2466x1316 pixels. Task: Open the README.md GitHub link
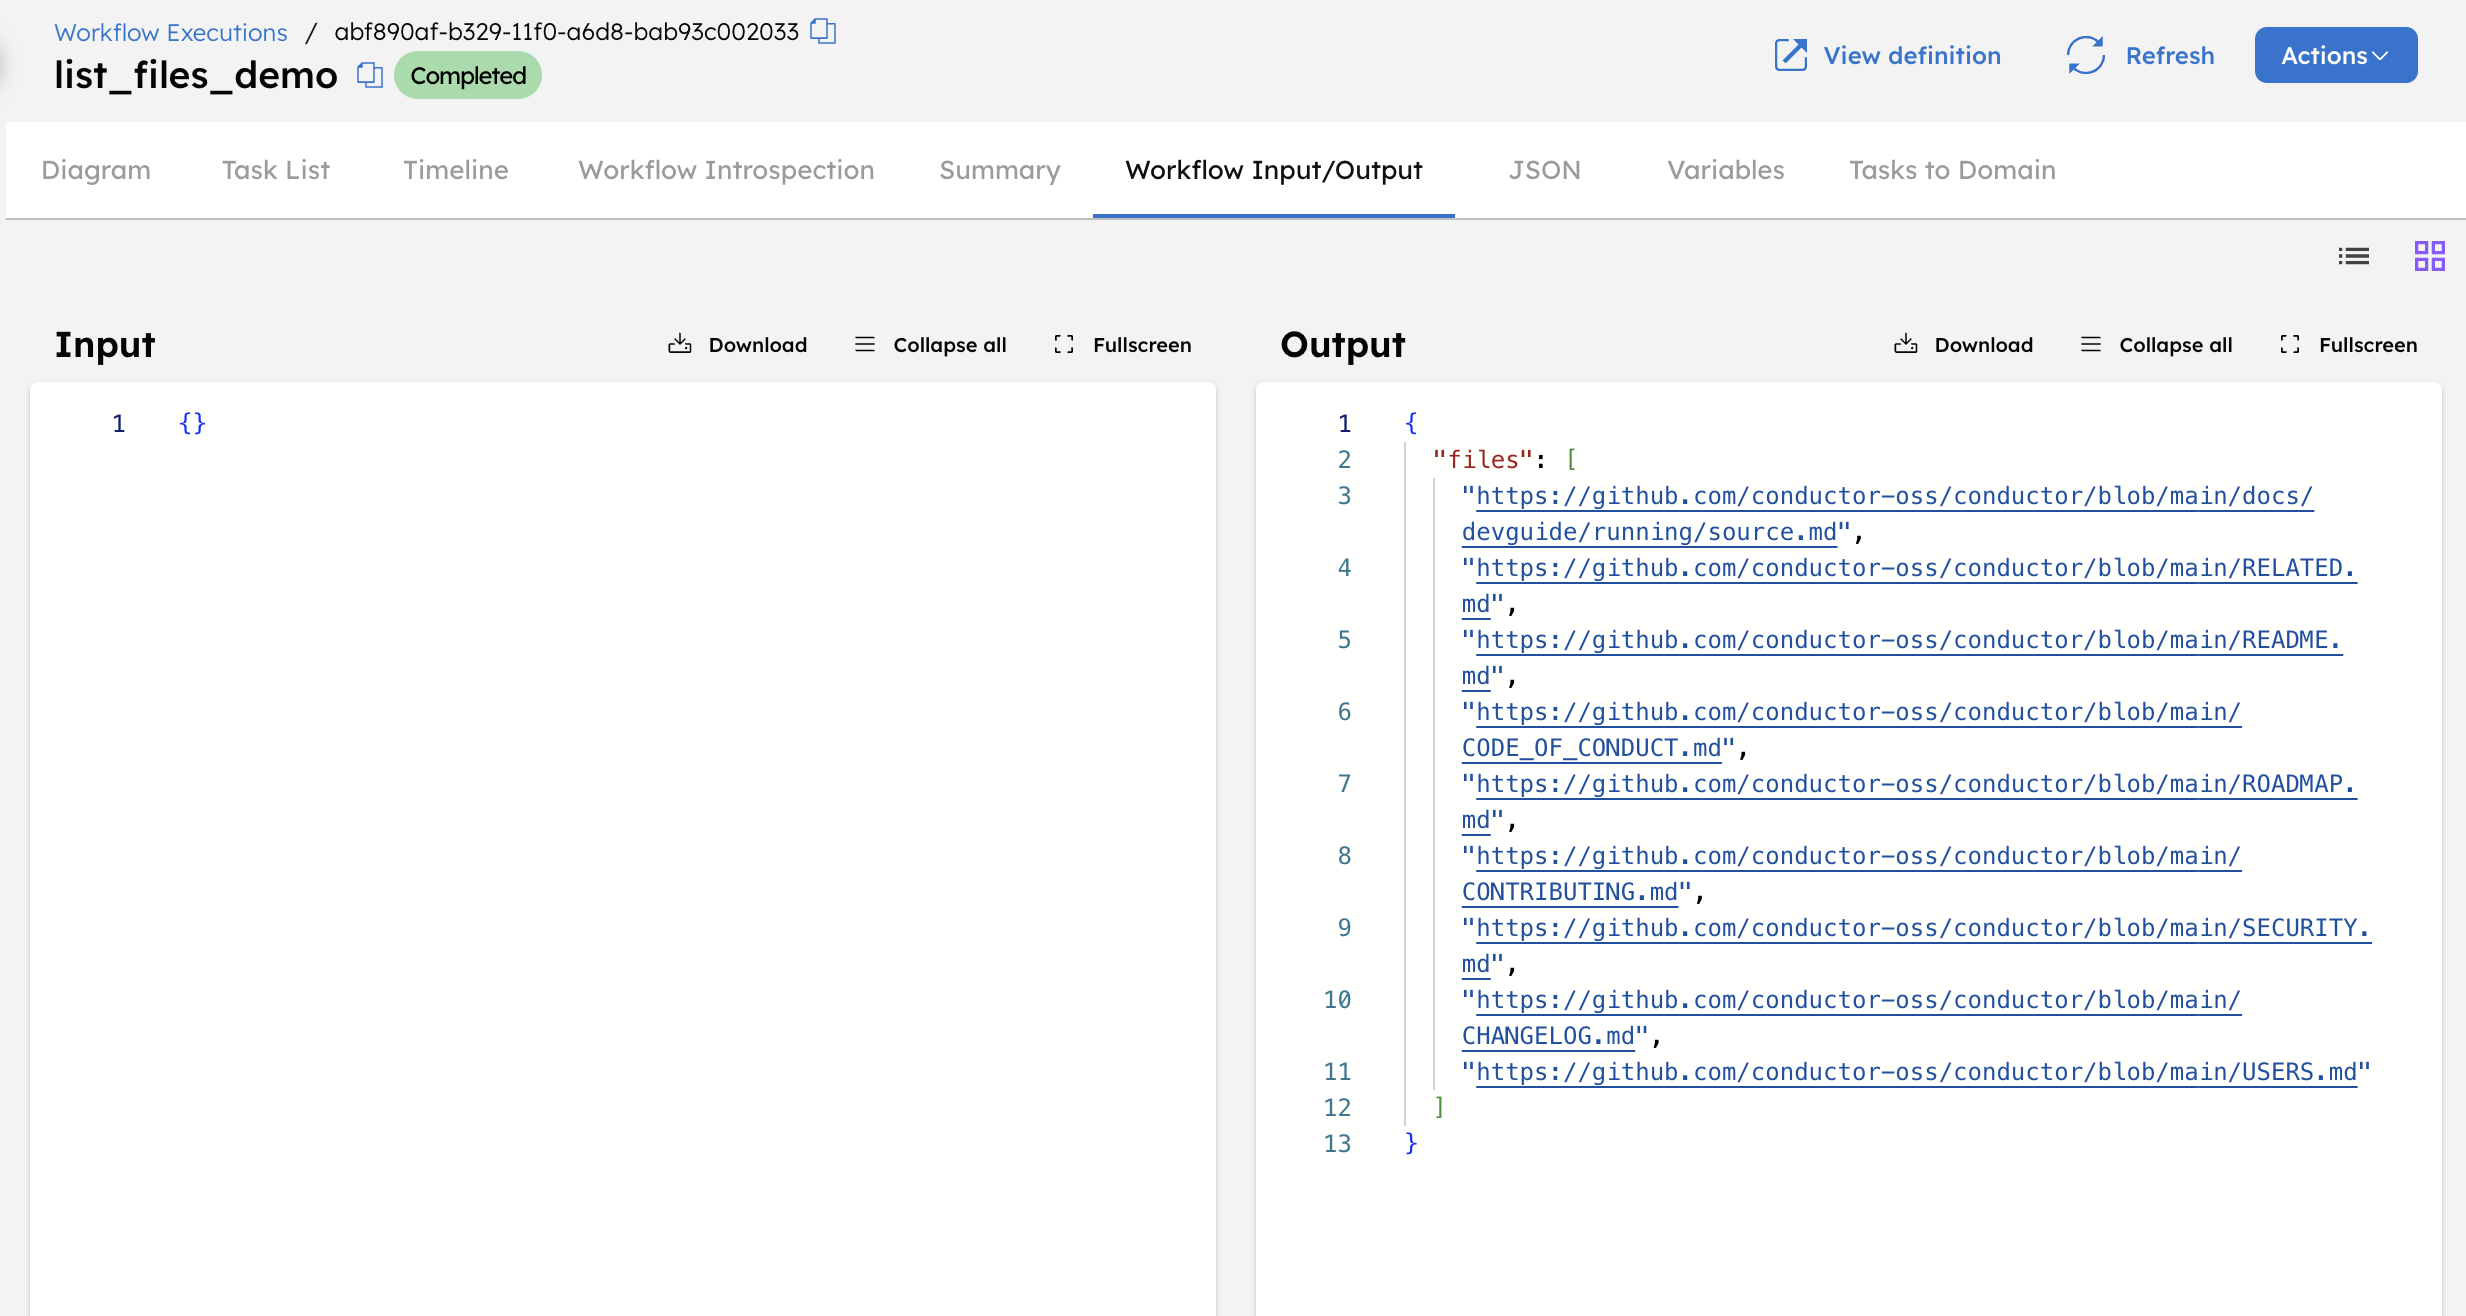pyautogui.click(x=1900, y=640)
